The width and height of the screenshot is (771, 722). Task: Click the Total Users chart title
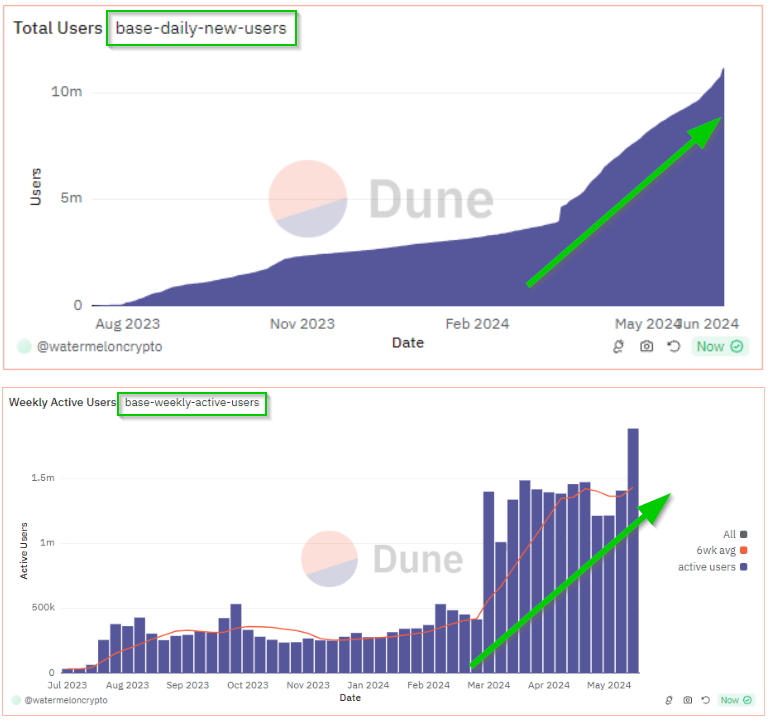(58, 28)
